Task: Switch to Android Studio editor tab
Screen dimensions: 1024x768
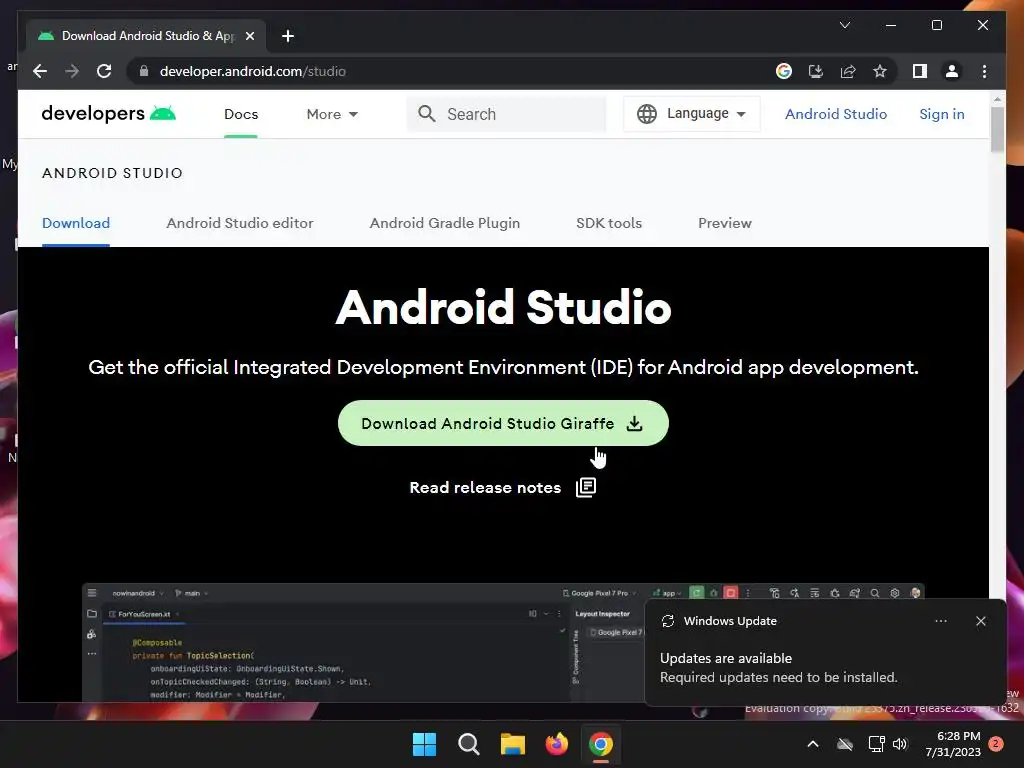Action: (240, 223)
